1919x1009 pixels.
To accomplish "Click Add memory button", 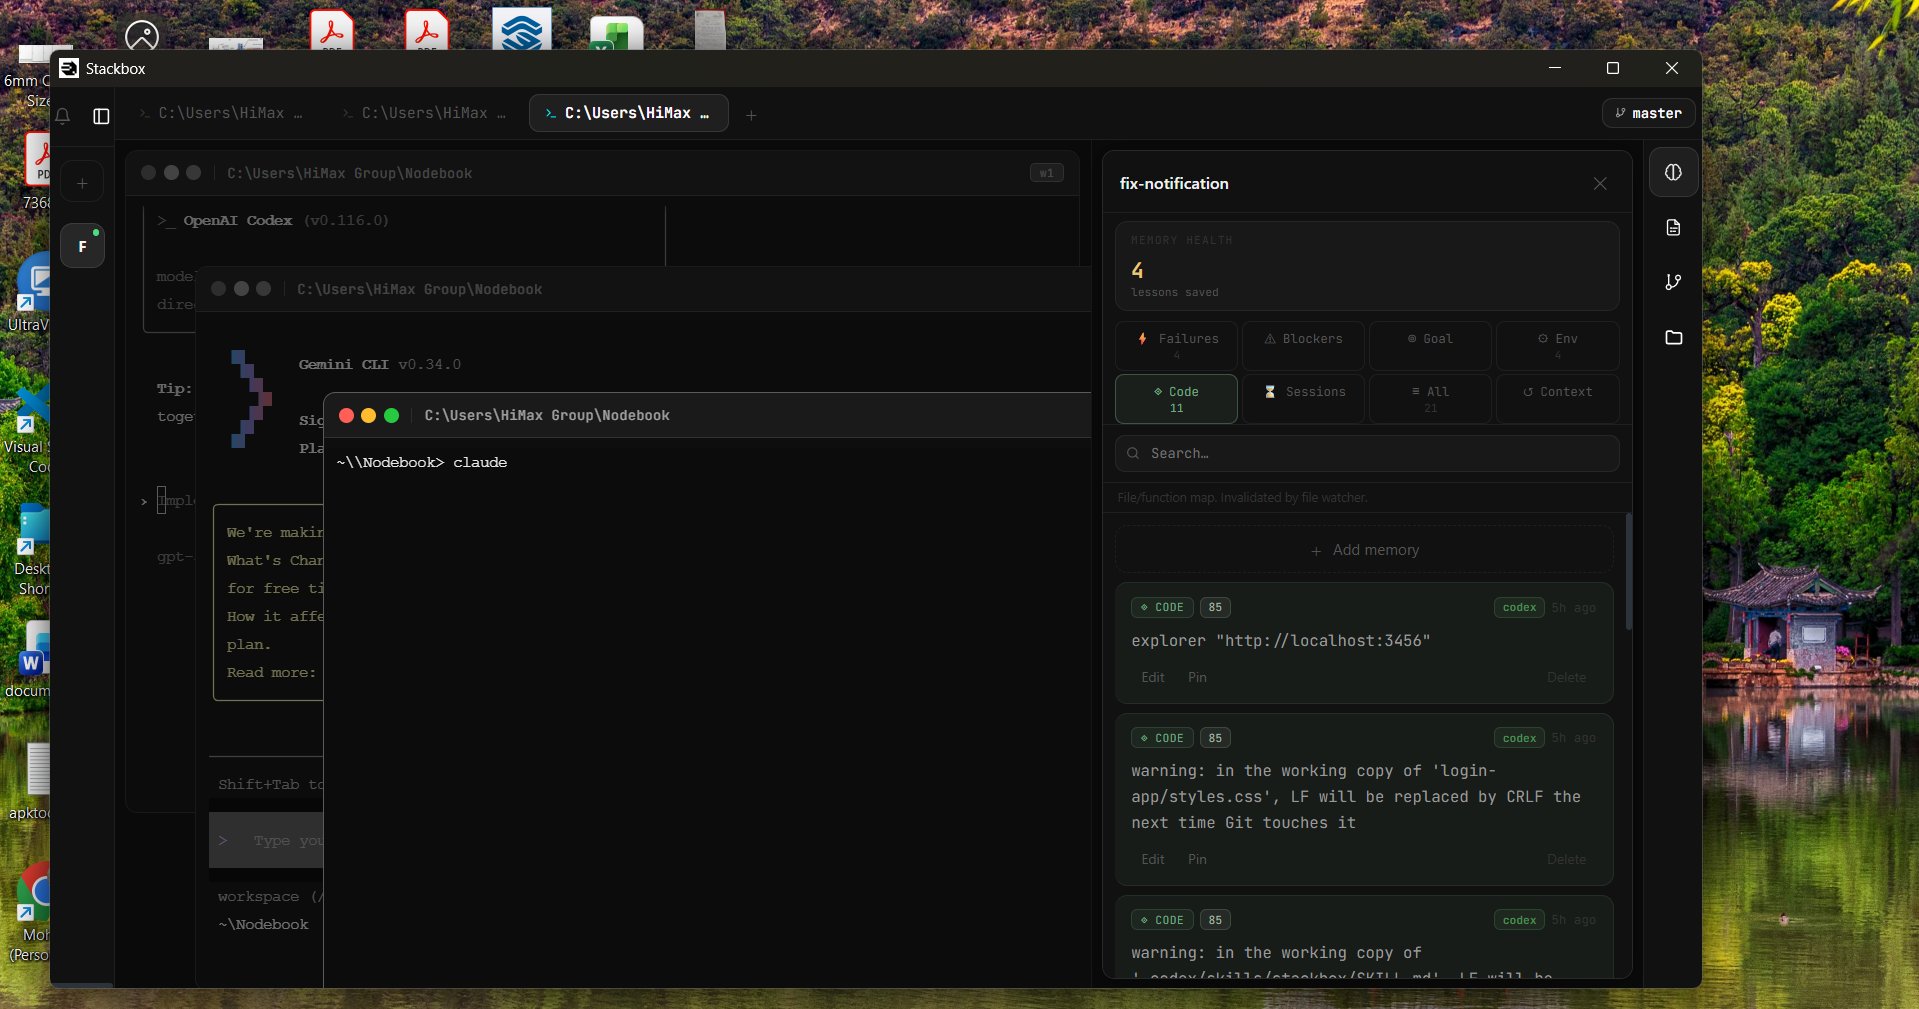I will coord(1364,550).
